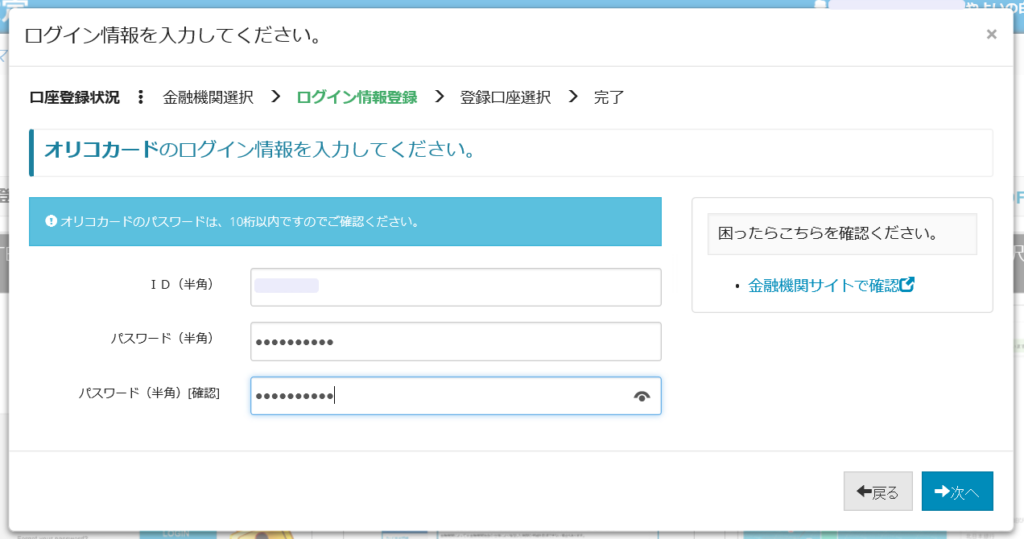
Task: Focus the パスワード（半角） field
Action: [x=455, y=341]
